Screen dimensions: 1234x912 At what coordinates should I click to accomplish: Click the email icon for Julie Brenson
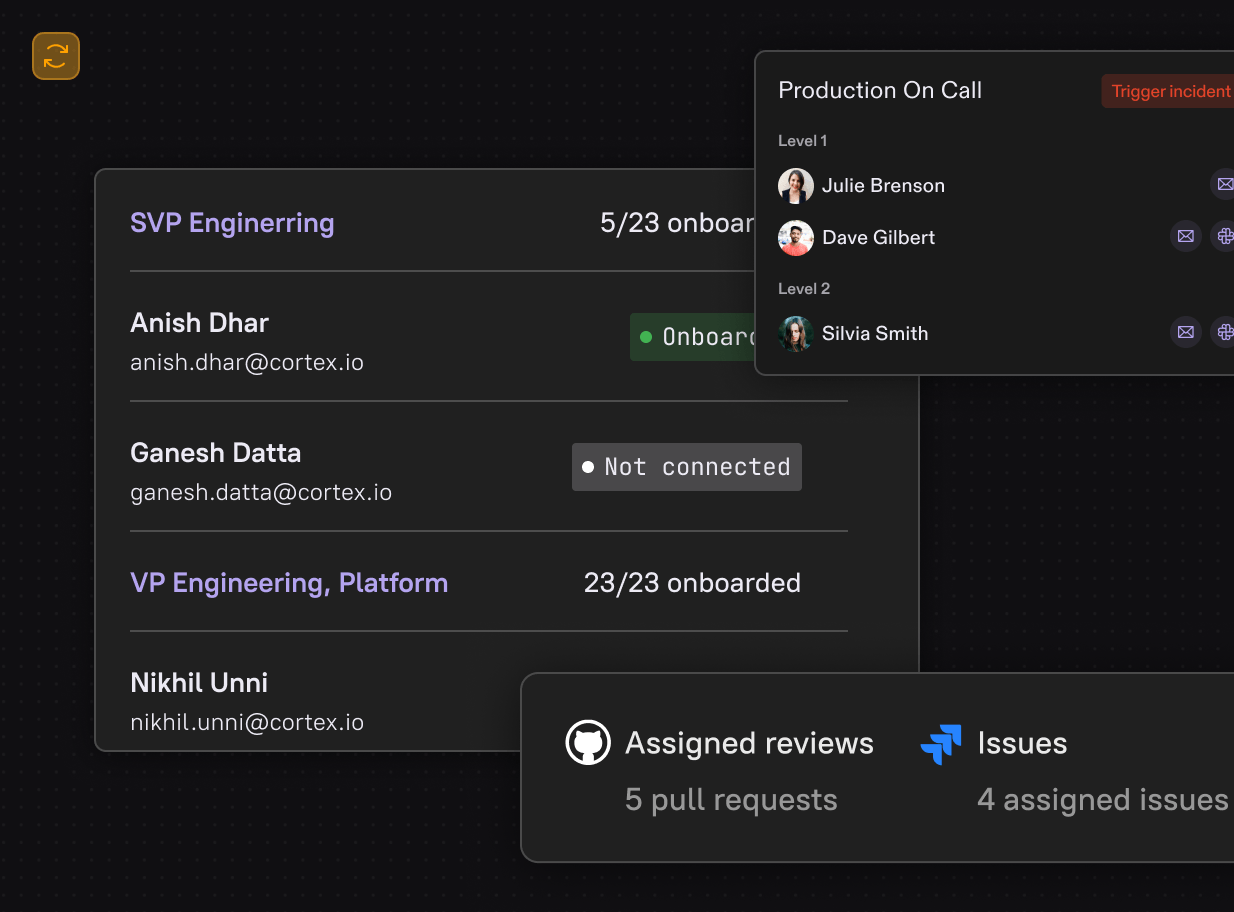(1224, 185)
